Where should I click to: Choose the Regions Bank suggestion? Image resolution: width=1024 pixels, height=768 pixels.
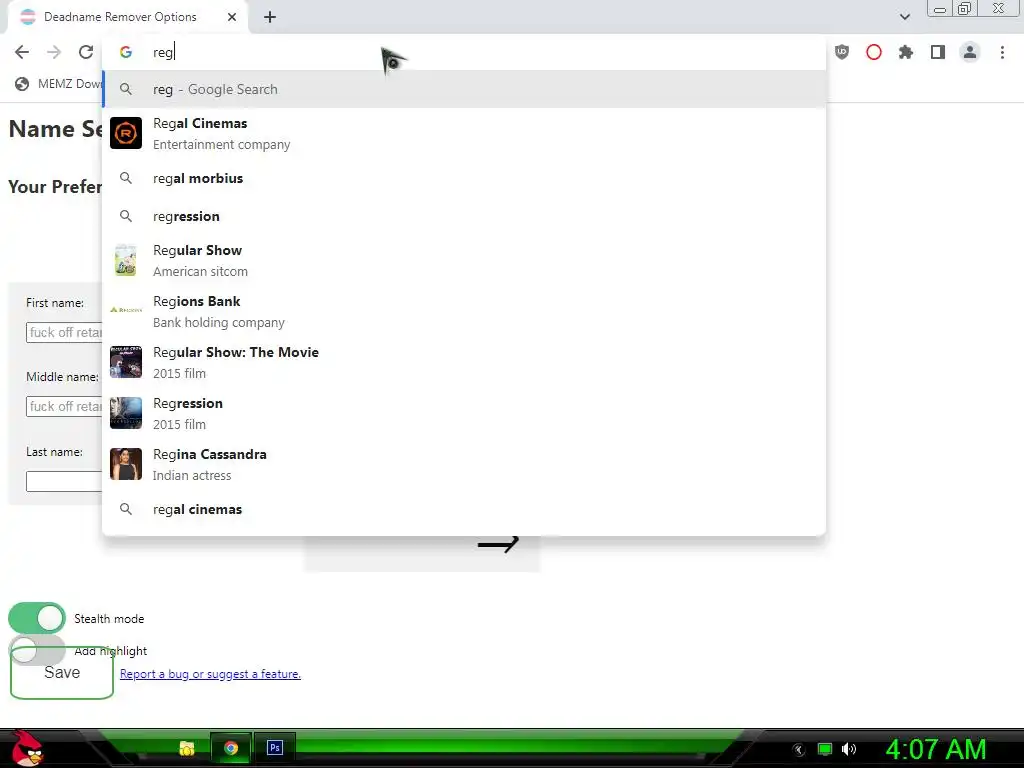pos(464,312)
